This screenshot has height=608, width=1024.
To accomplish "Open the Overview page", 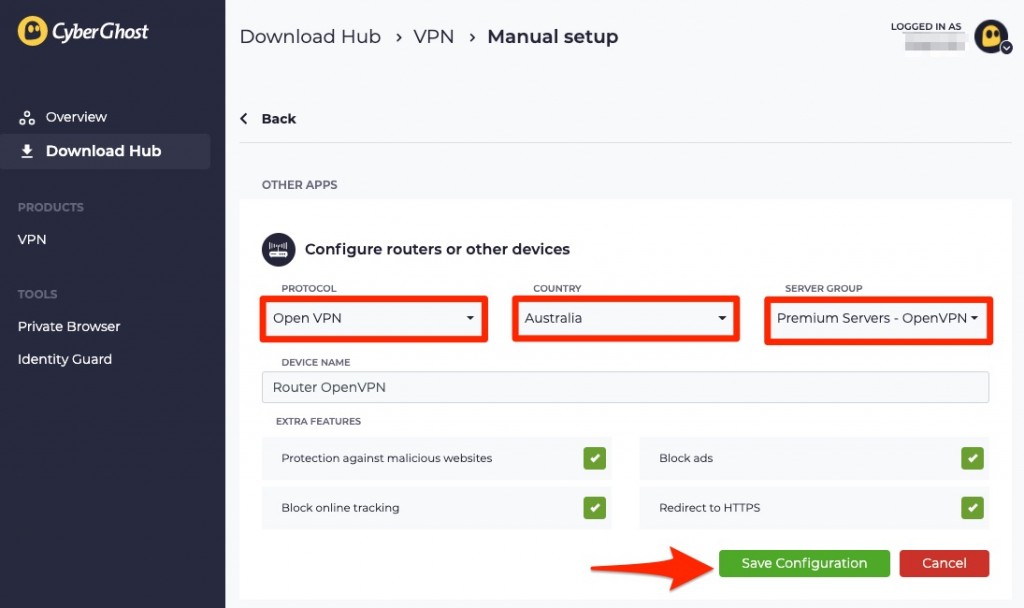I will click(76, 118).
